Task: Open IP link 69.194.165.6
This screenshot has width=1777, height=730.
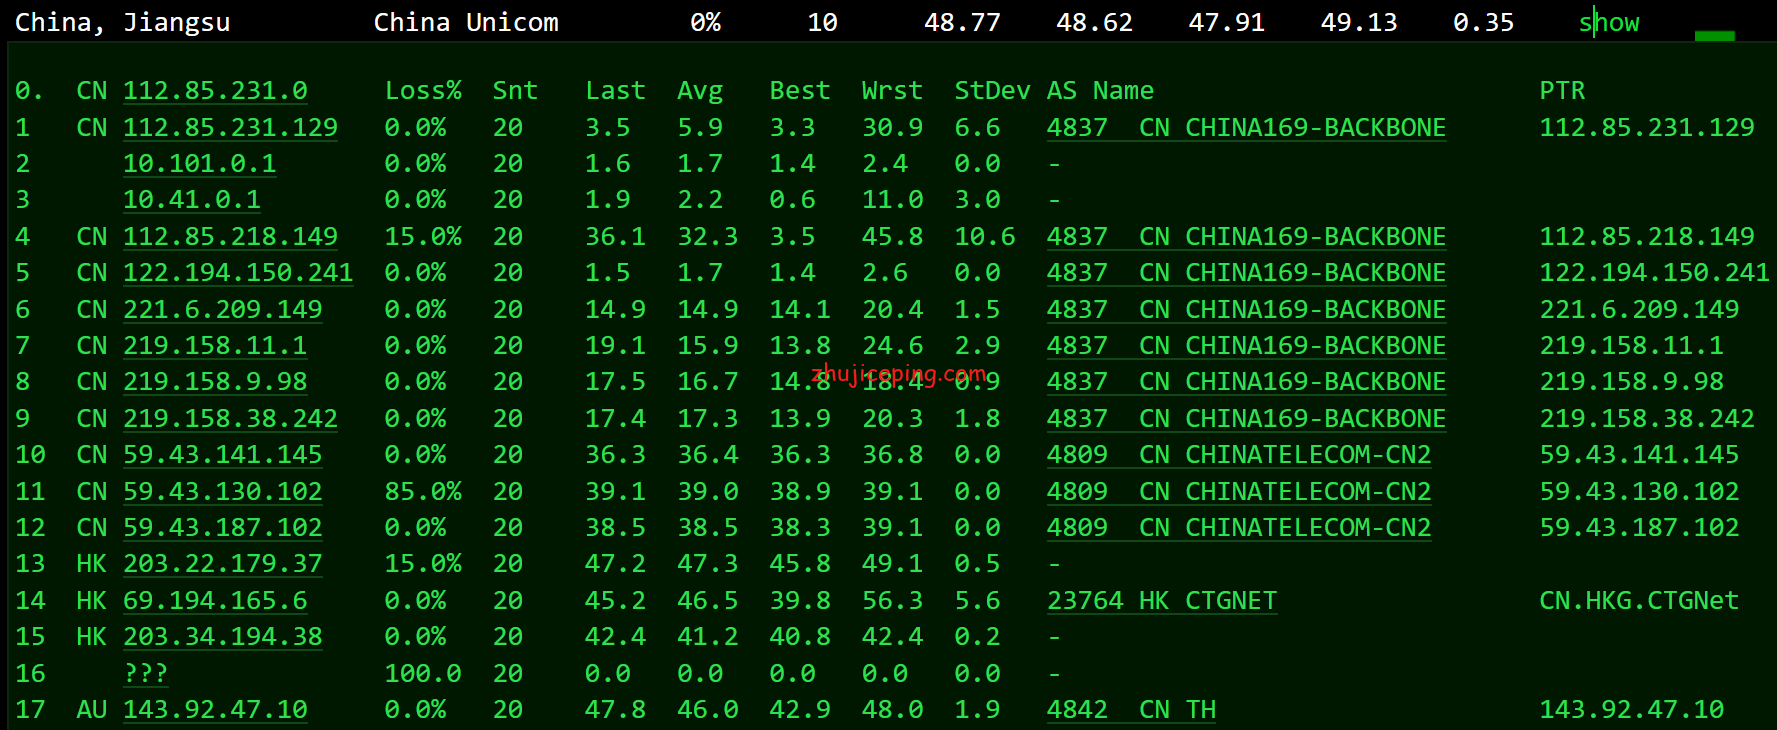Action: click(x=215, y=601)
